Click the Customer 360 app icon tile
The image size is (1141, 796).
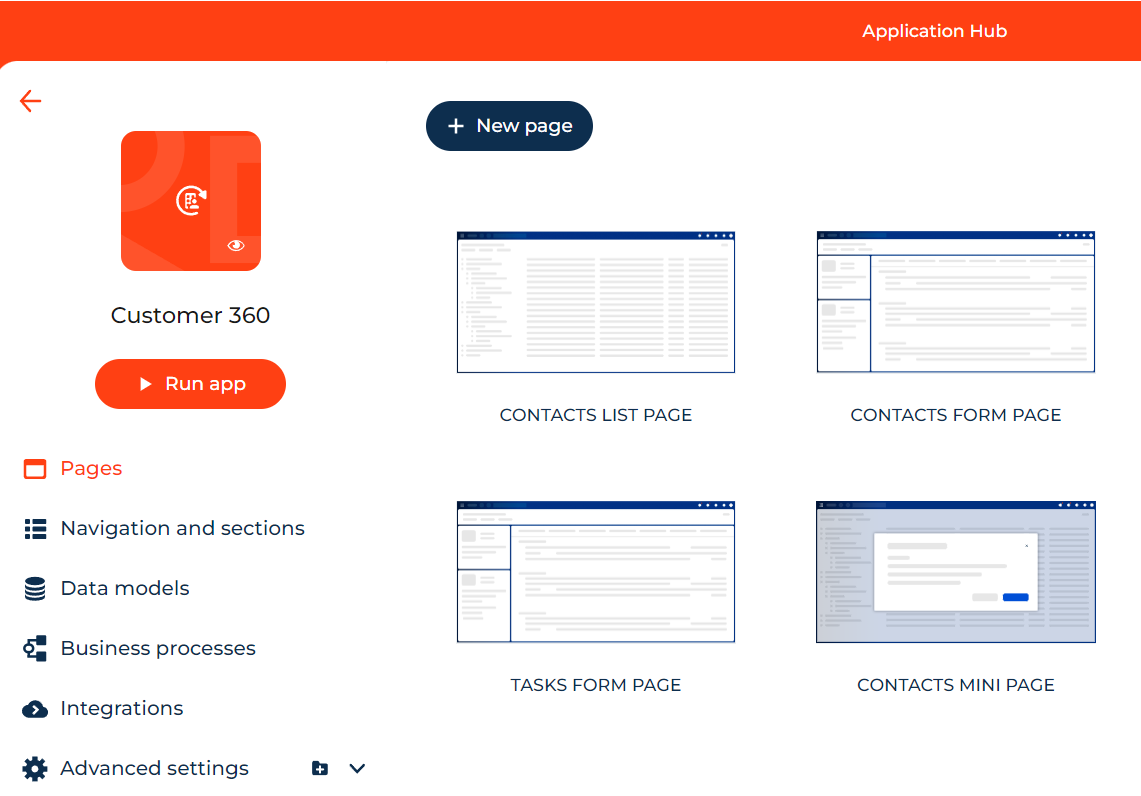(190, 200)
